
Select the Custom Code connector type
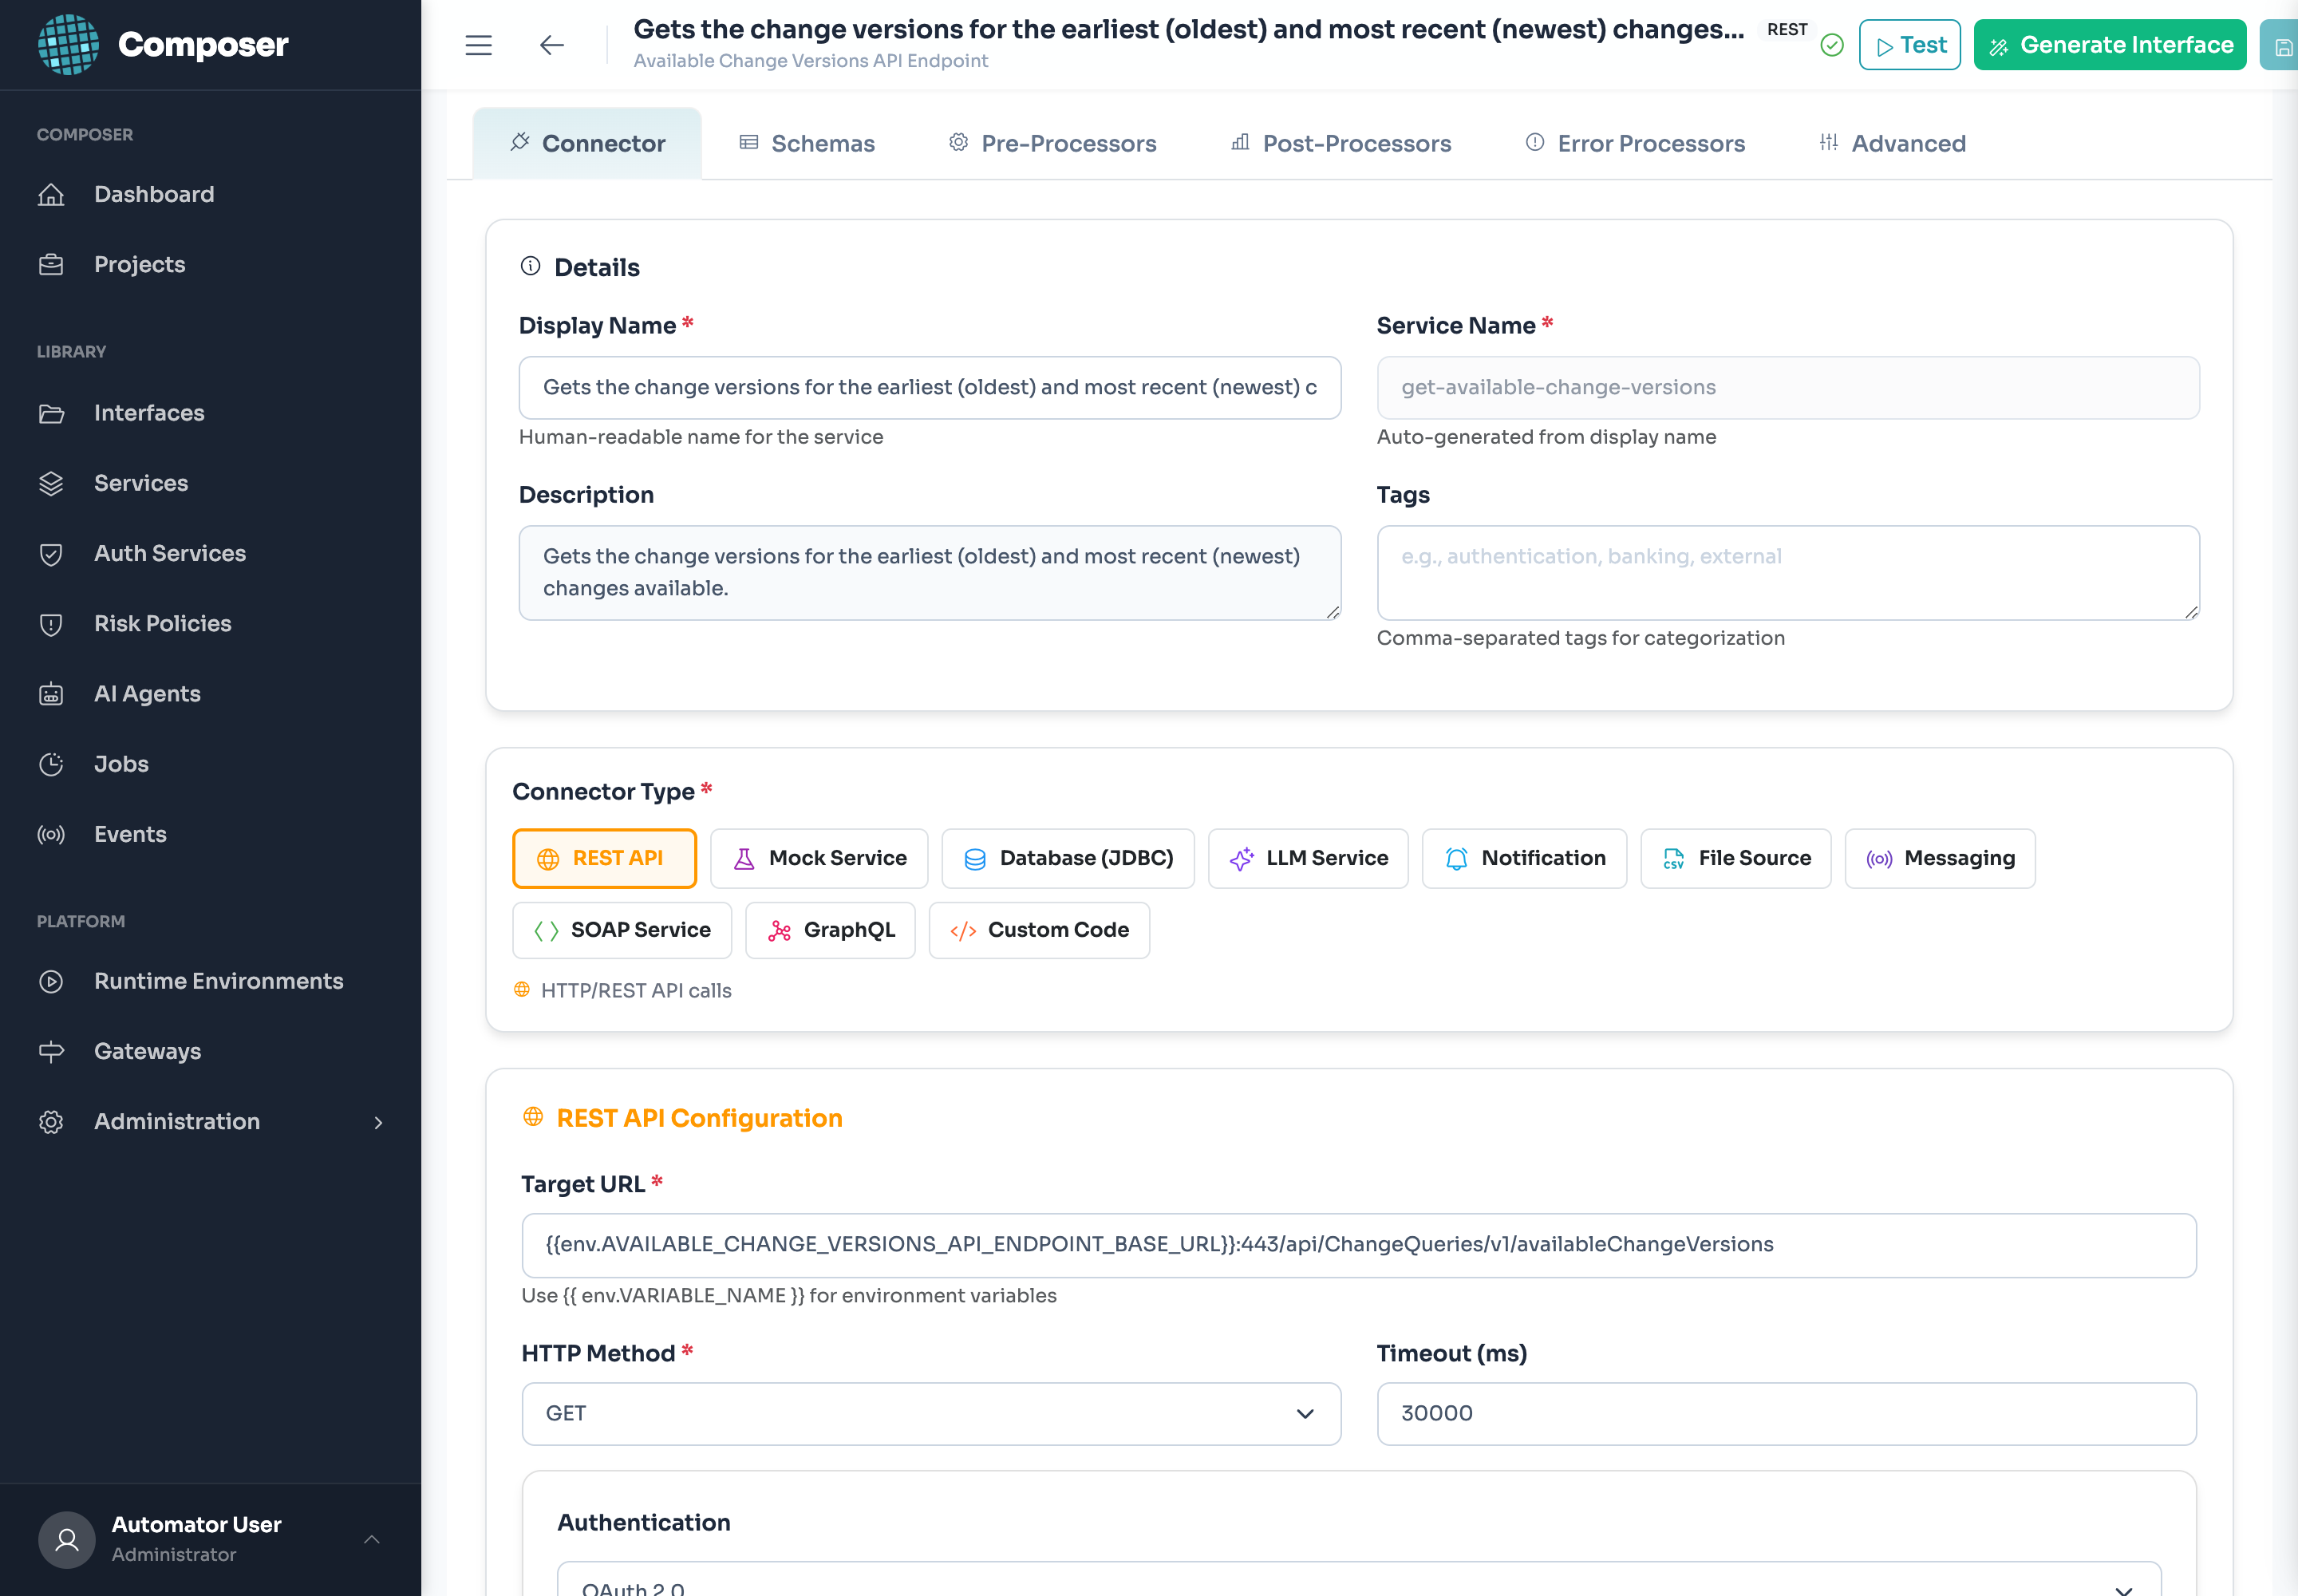[x=1039, y=930]
